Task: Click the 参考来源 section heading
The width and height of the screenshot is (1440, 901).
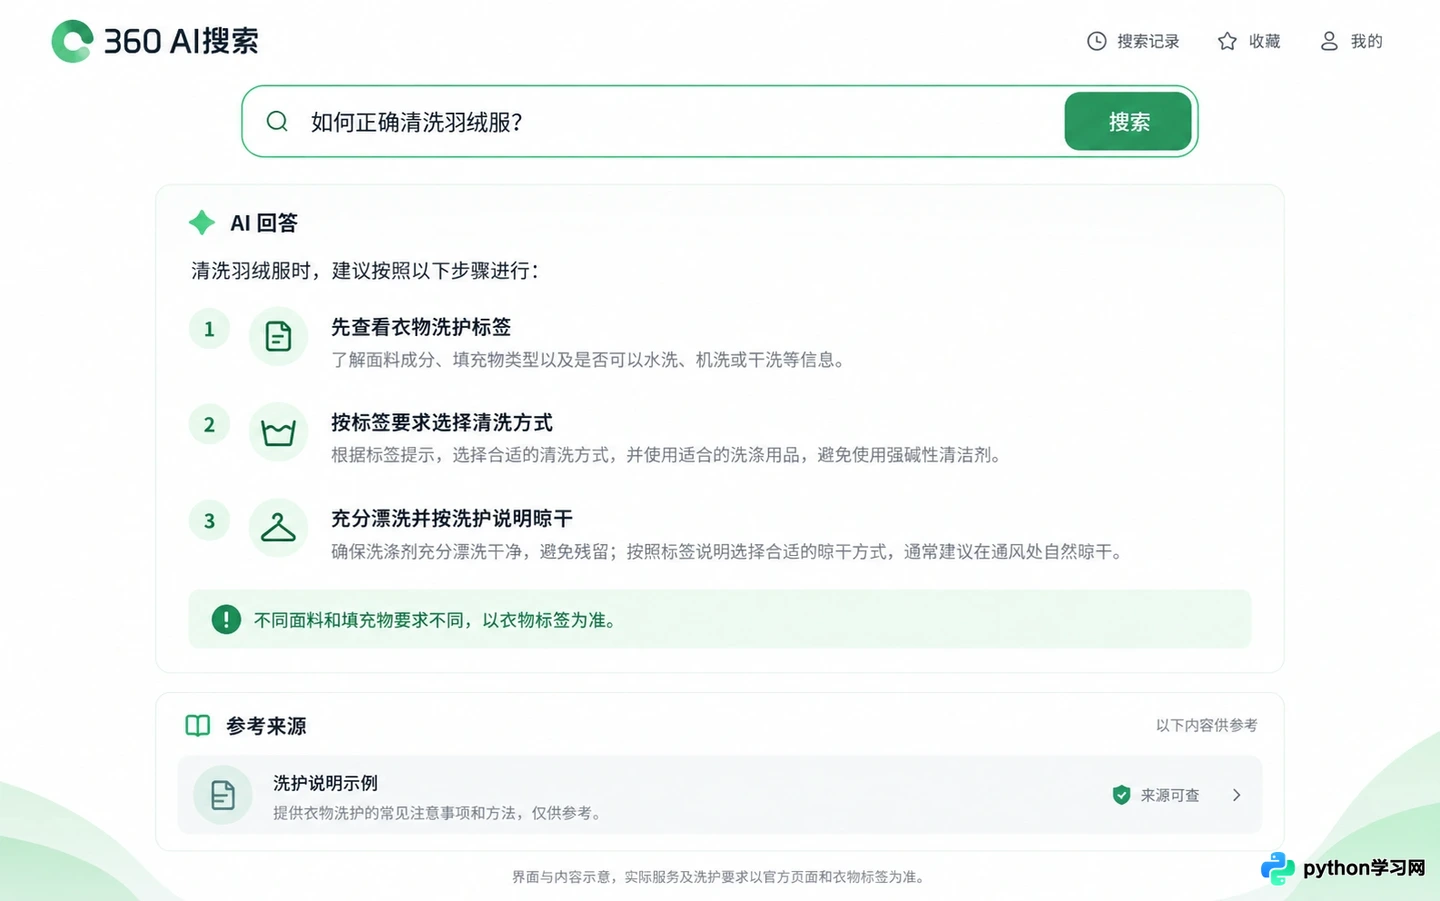Action: pos(266,726)
